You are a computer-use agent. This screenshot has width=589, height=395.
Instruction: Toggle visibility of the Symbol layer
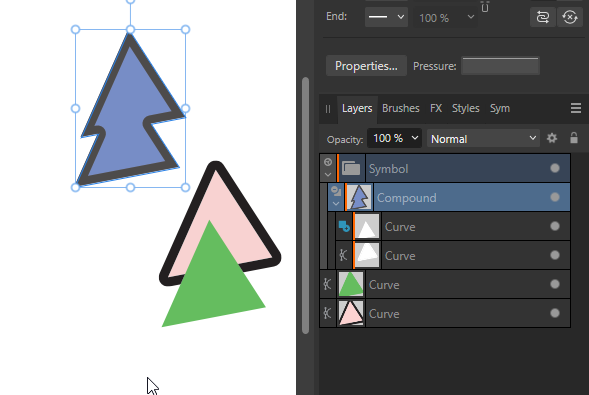point(555,168)
